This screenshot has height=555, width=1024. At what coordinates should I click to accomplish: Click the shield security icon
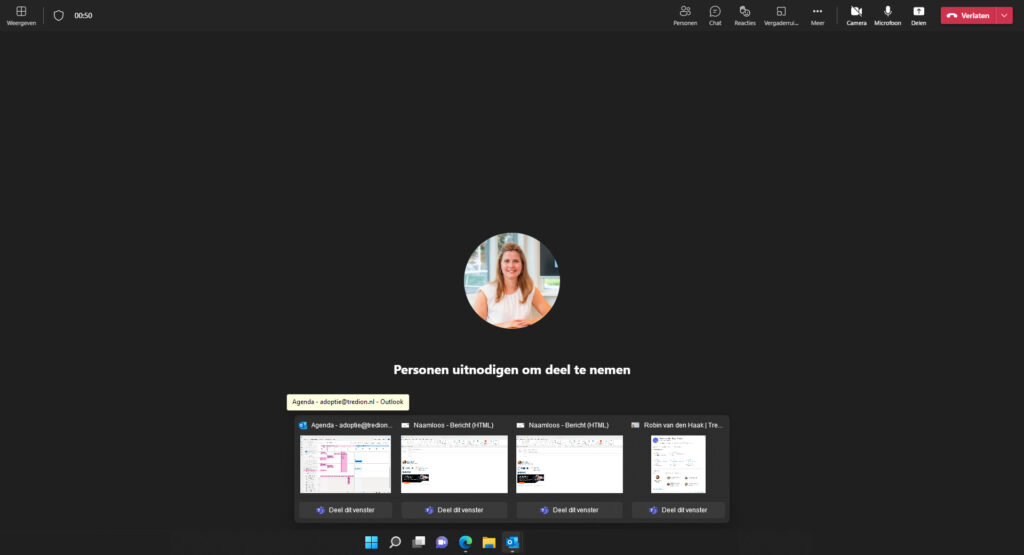click(59, 16)
